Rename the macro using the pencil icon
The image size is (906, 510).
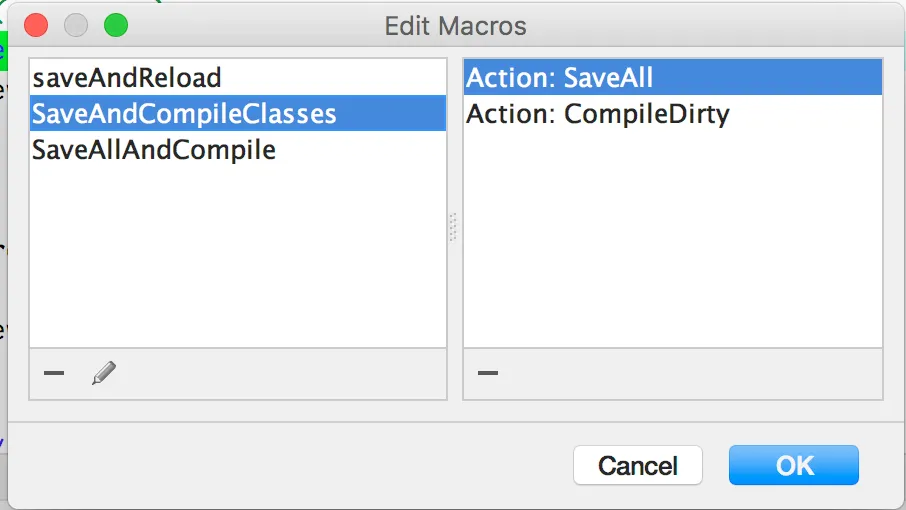[x=103, y=374]
